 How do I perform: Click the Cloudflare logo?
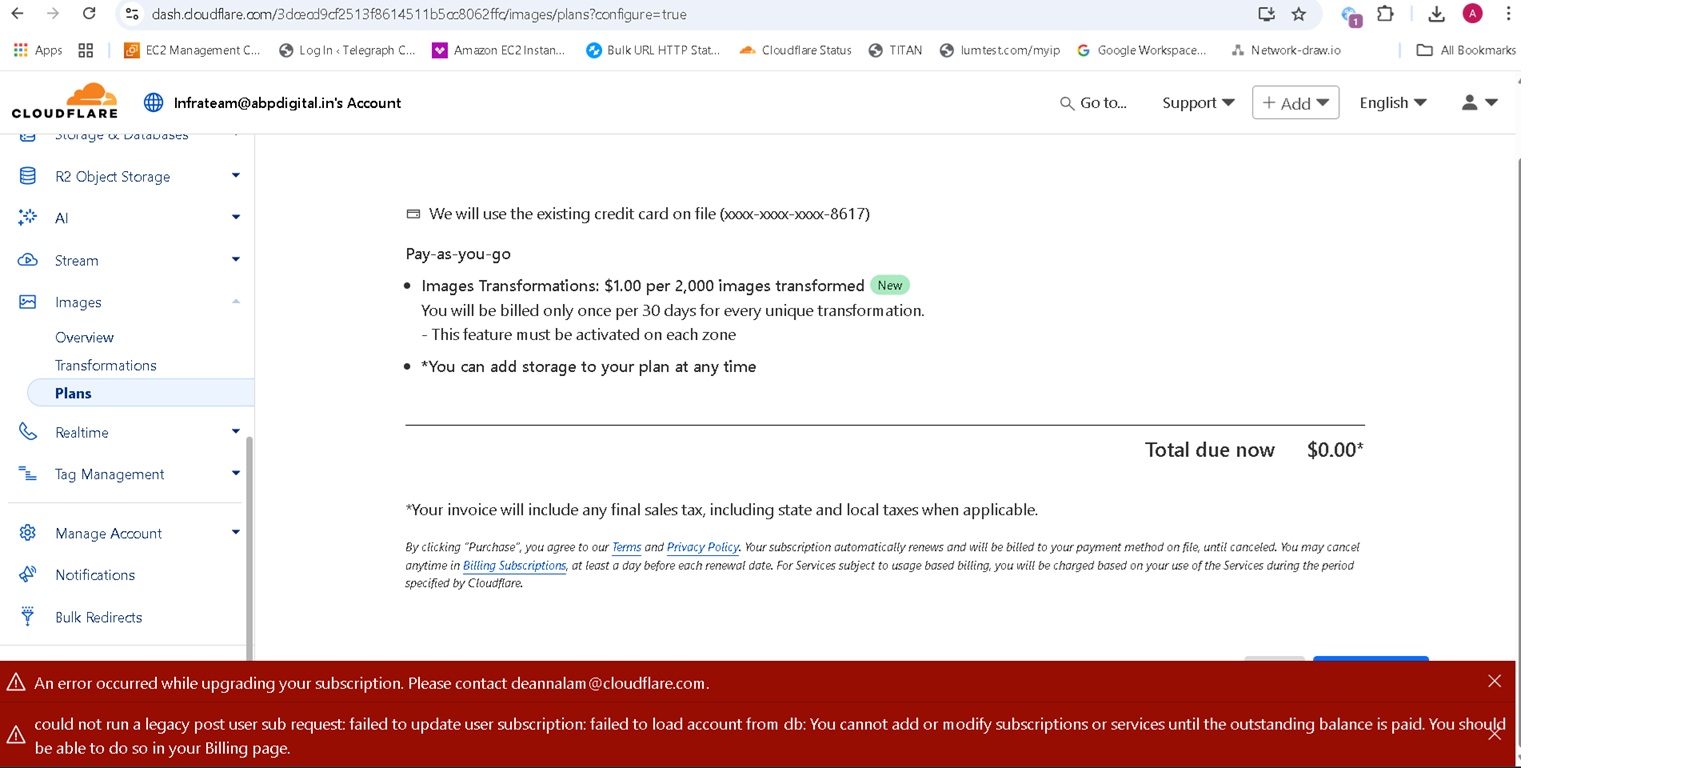click(x=65, y=101)
